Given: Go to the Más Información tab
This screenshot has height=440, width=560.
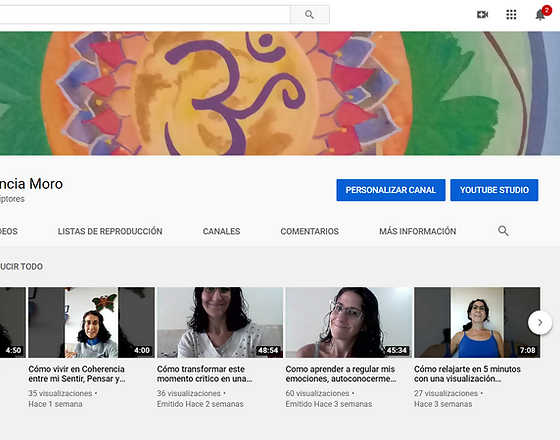Looking at the screenshot, I should (418, 231).
